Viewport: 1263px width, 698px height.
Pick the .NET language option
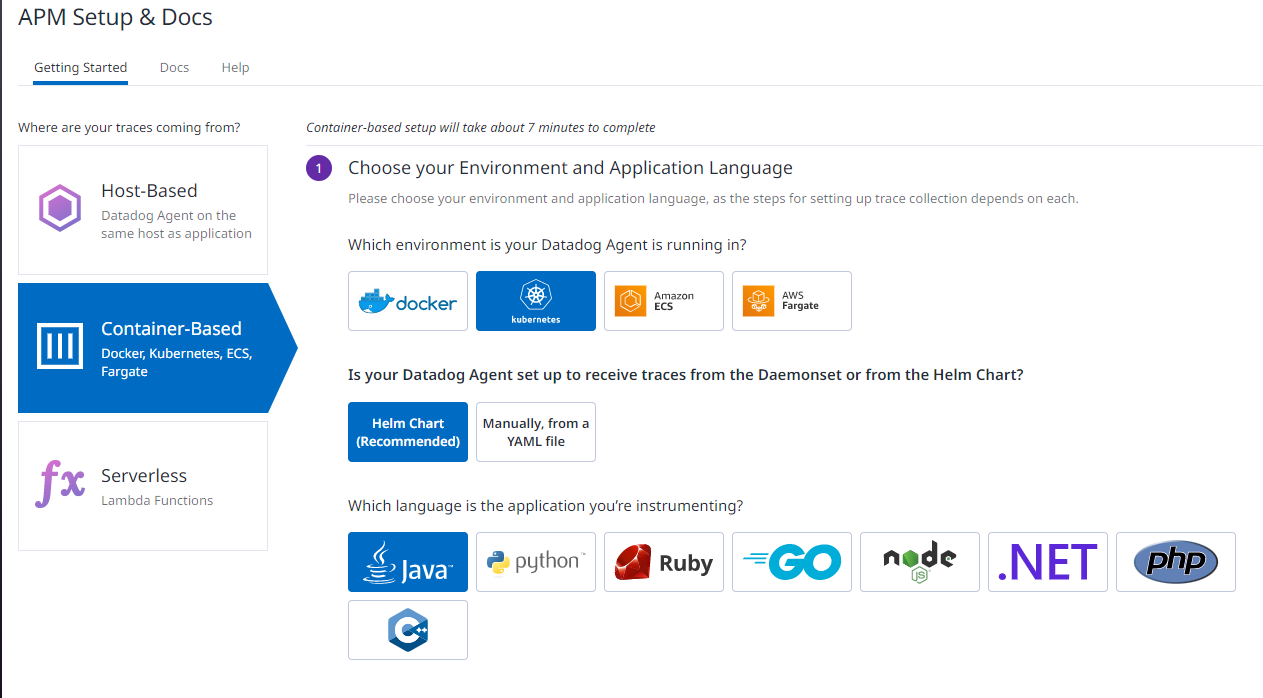1047,561
